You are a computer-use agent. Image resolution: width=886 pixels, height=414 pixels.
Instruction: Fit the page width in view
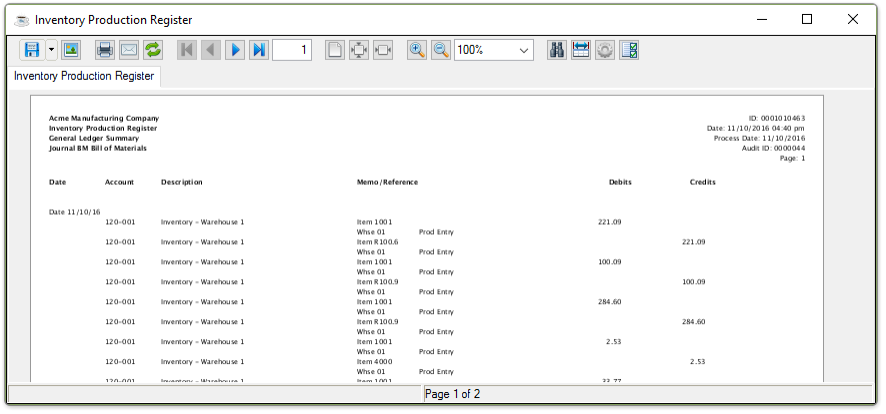[x=383, y=50]
